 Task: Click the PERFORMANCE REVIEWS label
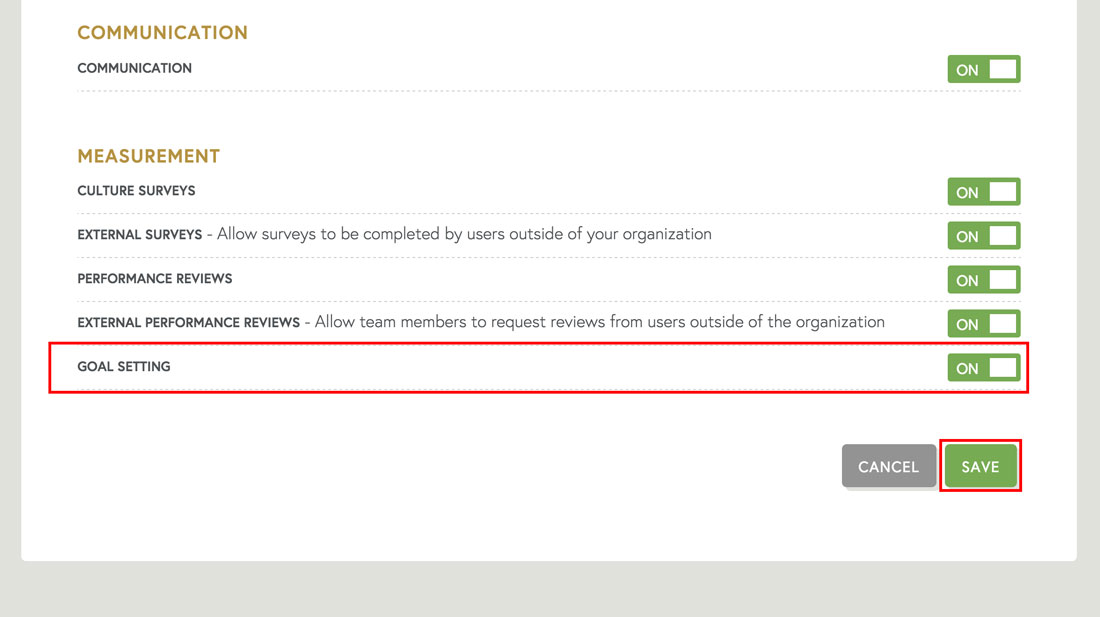(154, 278)
